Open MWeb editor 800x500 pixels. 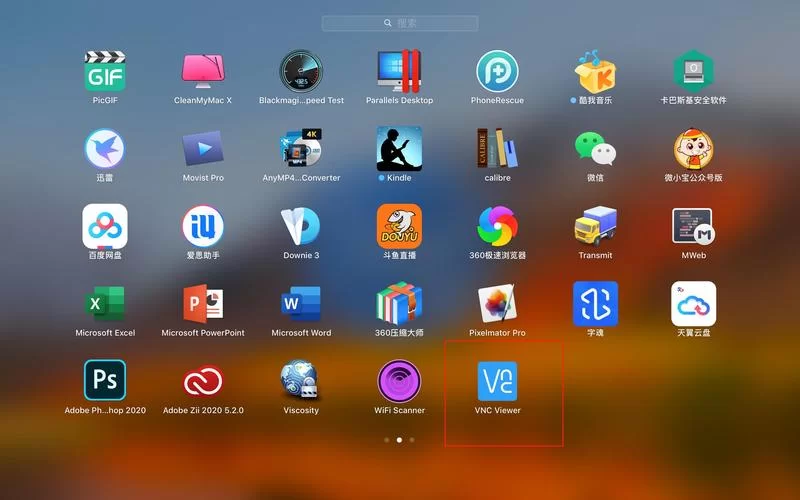[693, 227]
